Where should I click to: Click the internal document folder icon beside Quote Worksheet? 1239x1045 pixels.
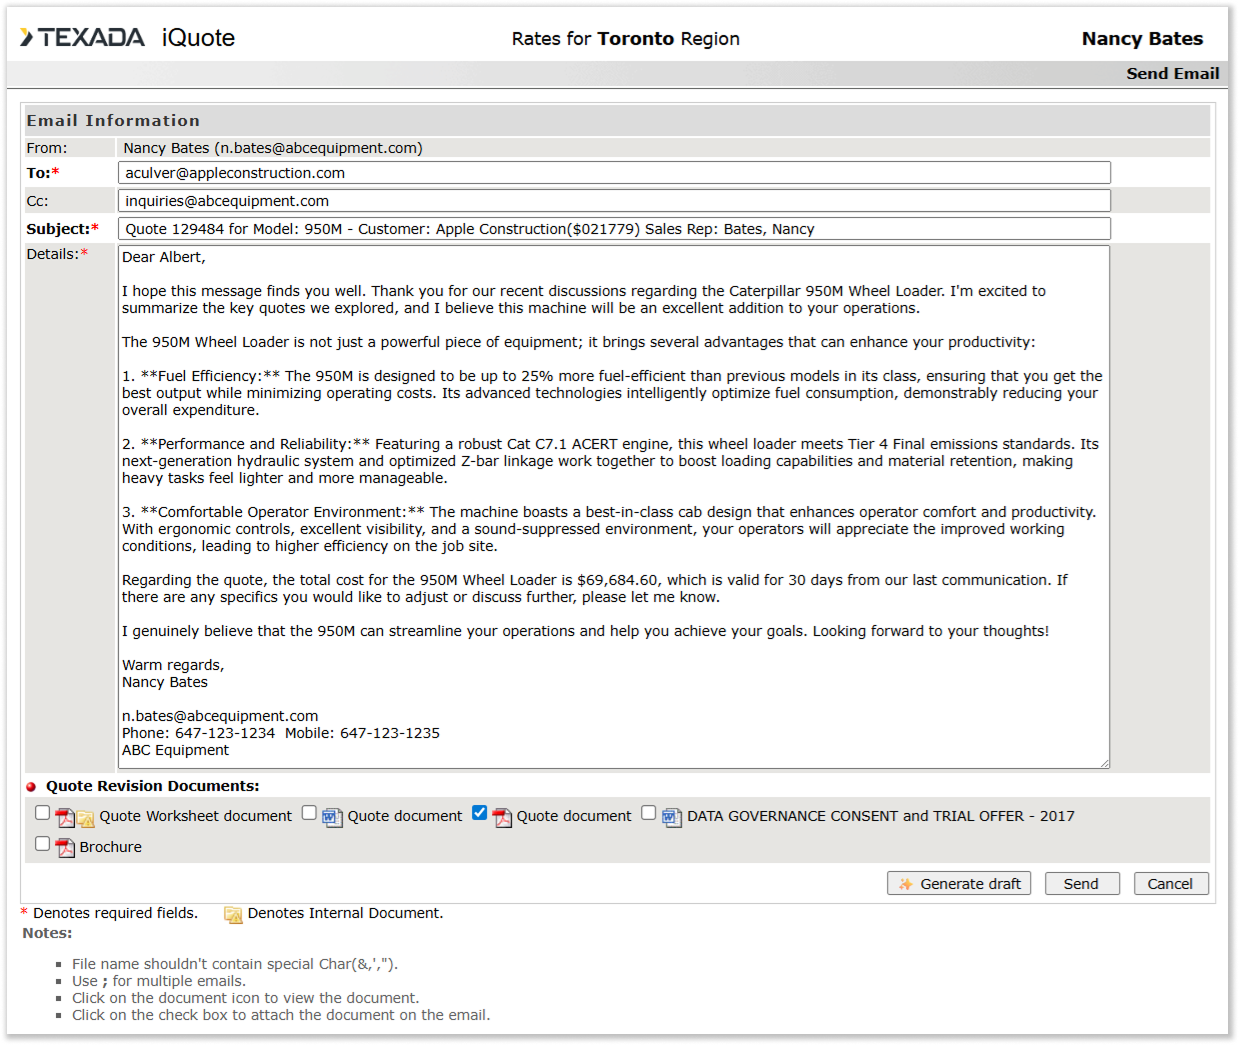click(86, 819)
